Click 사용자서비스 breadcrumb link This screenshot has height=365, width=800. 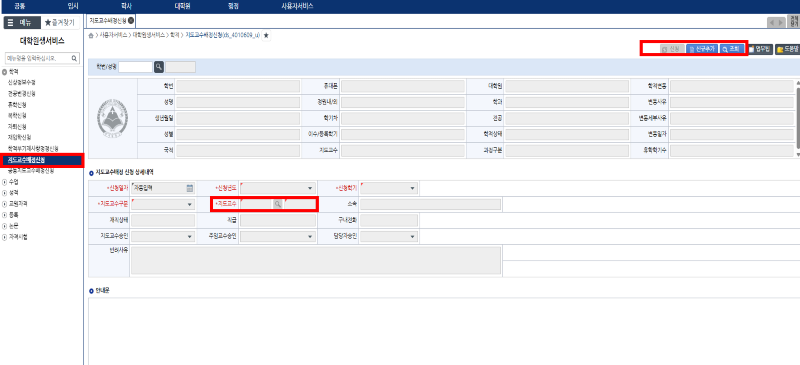[114, 35]
